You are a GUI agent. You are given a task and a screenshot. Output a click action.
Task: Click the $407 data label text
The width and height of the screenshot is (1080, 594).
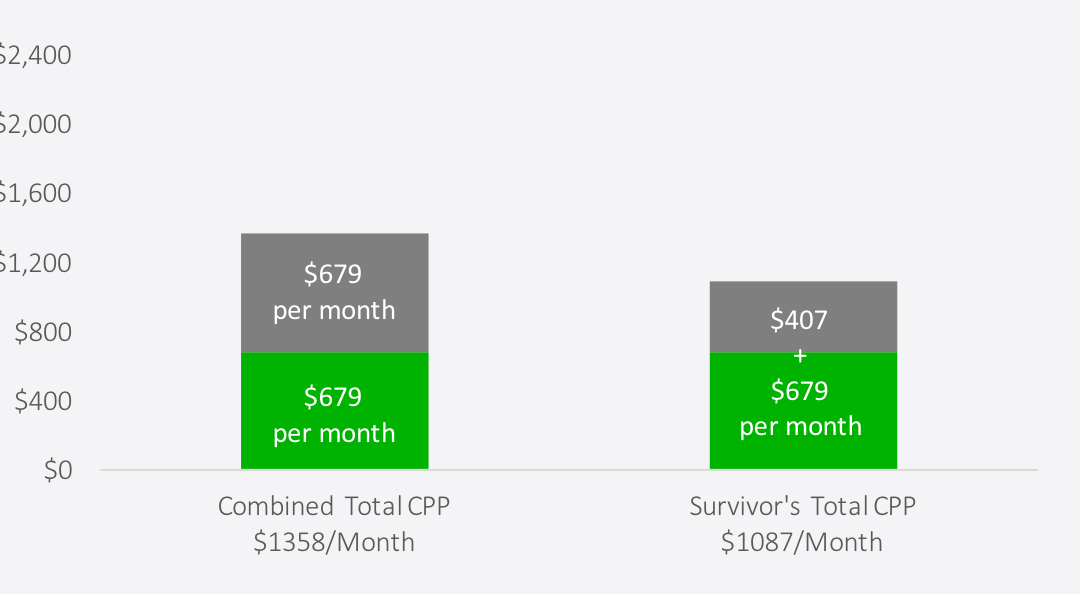[x=799, y=320]
